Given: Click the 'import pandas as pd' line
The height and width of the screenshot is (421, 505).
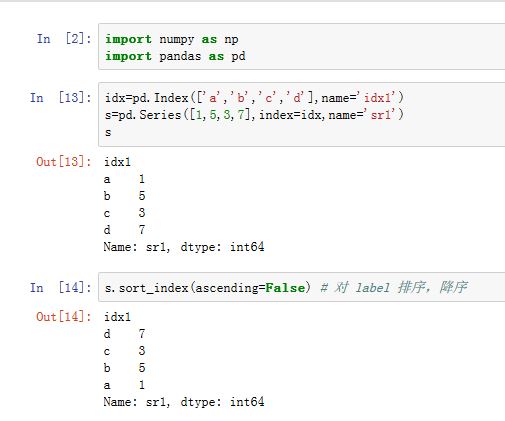Looking at the screenshot, I should click(x=175, y=56).
